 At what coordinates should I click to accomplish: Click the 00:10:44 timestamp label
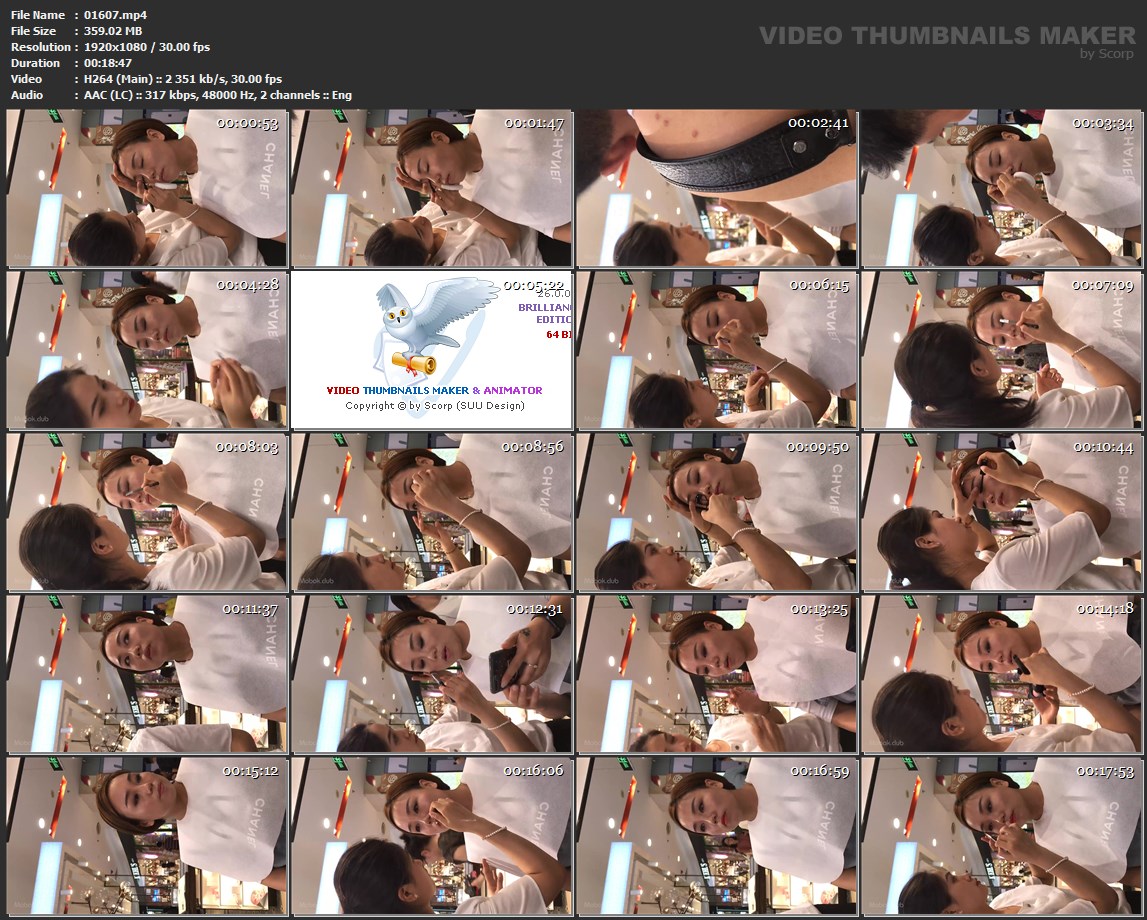[x=1105, y=447]
